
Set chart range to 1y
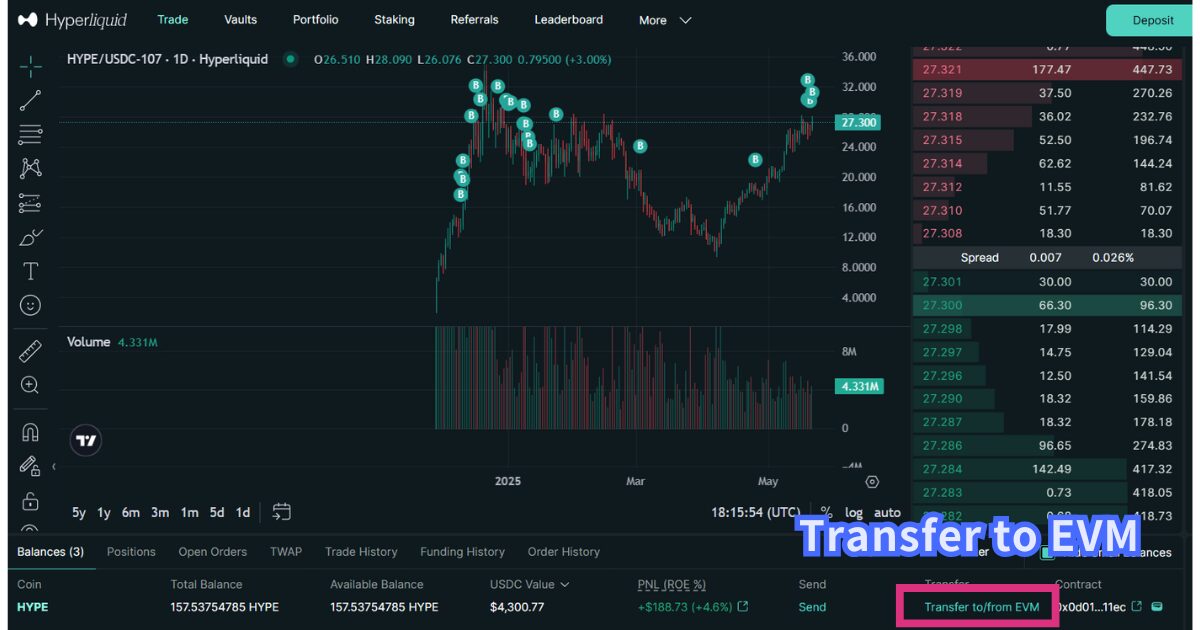pos(104,512)
